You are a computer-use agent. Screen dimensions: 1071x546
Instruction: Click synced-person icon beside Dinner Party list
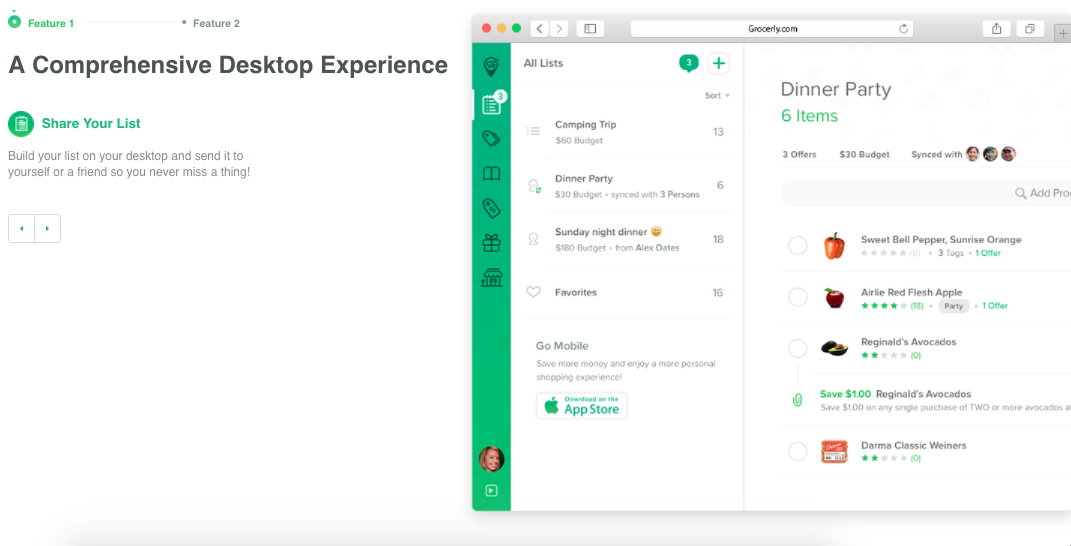pos(534,186)
